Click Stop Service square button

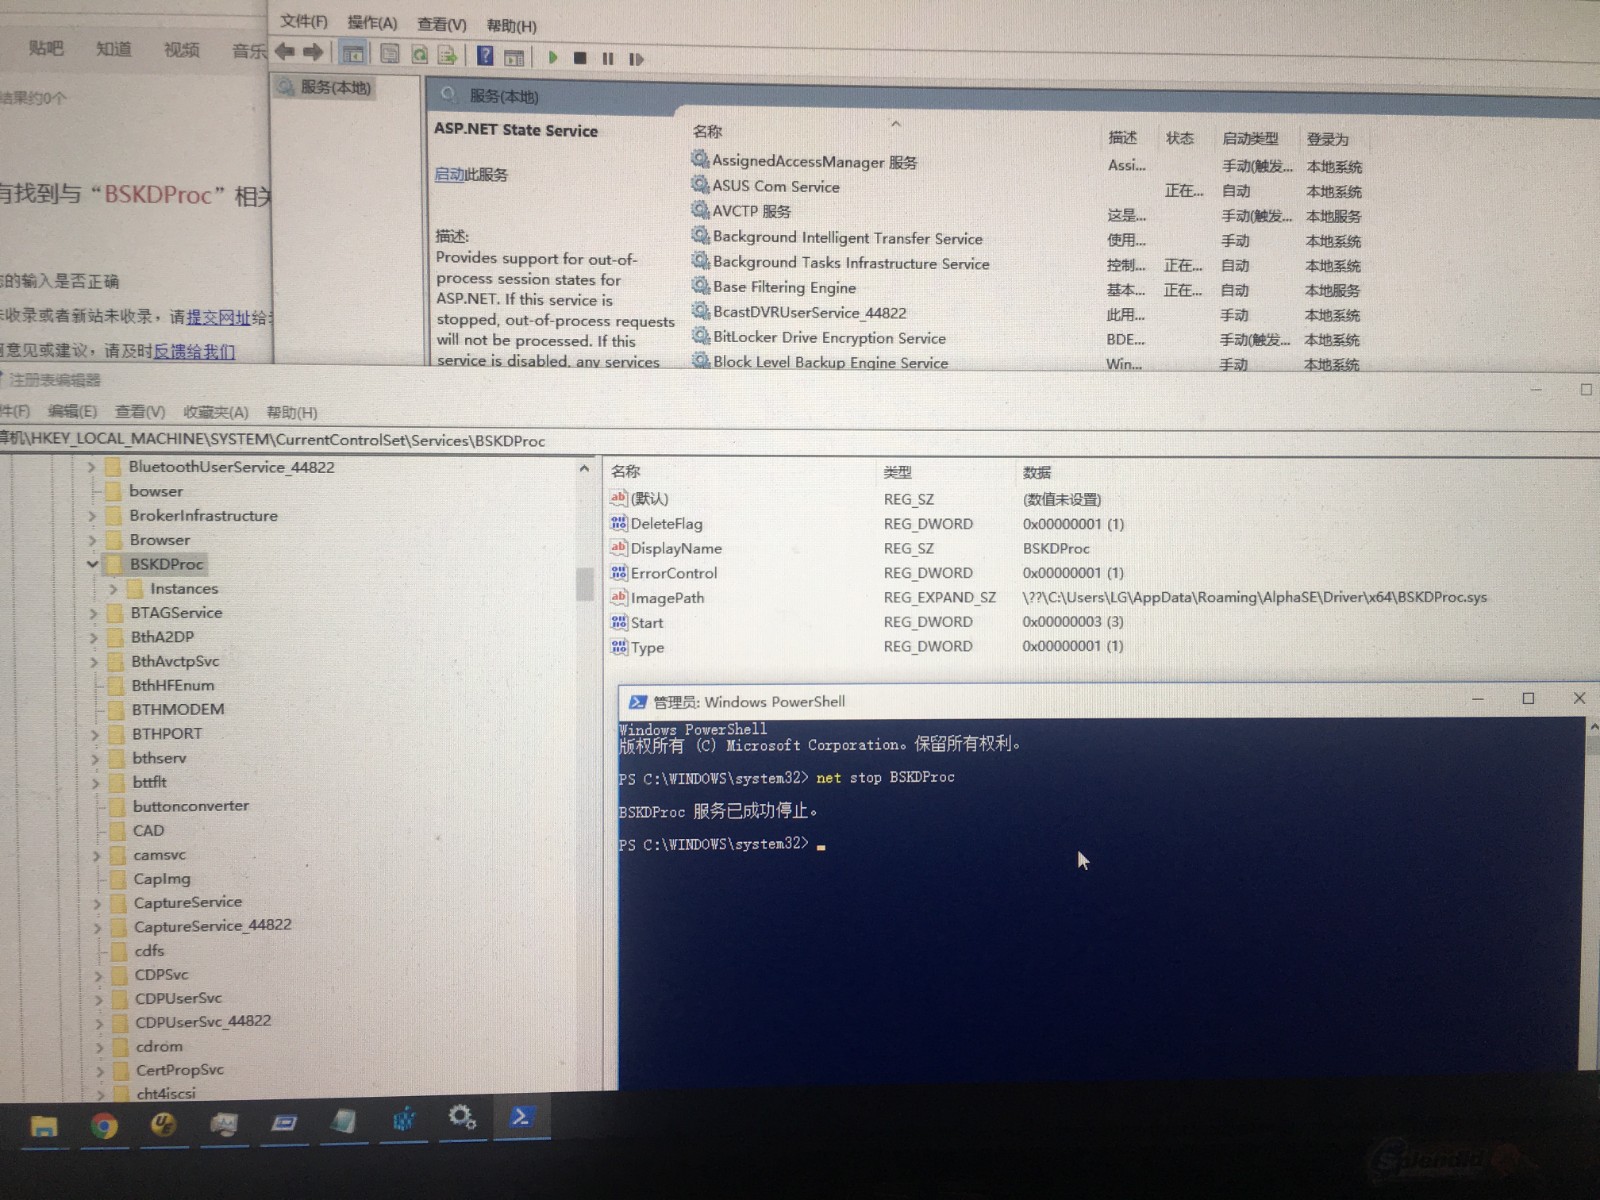[580, 58]
